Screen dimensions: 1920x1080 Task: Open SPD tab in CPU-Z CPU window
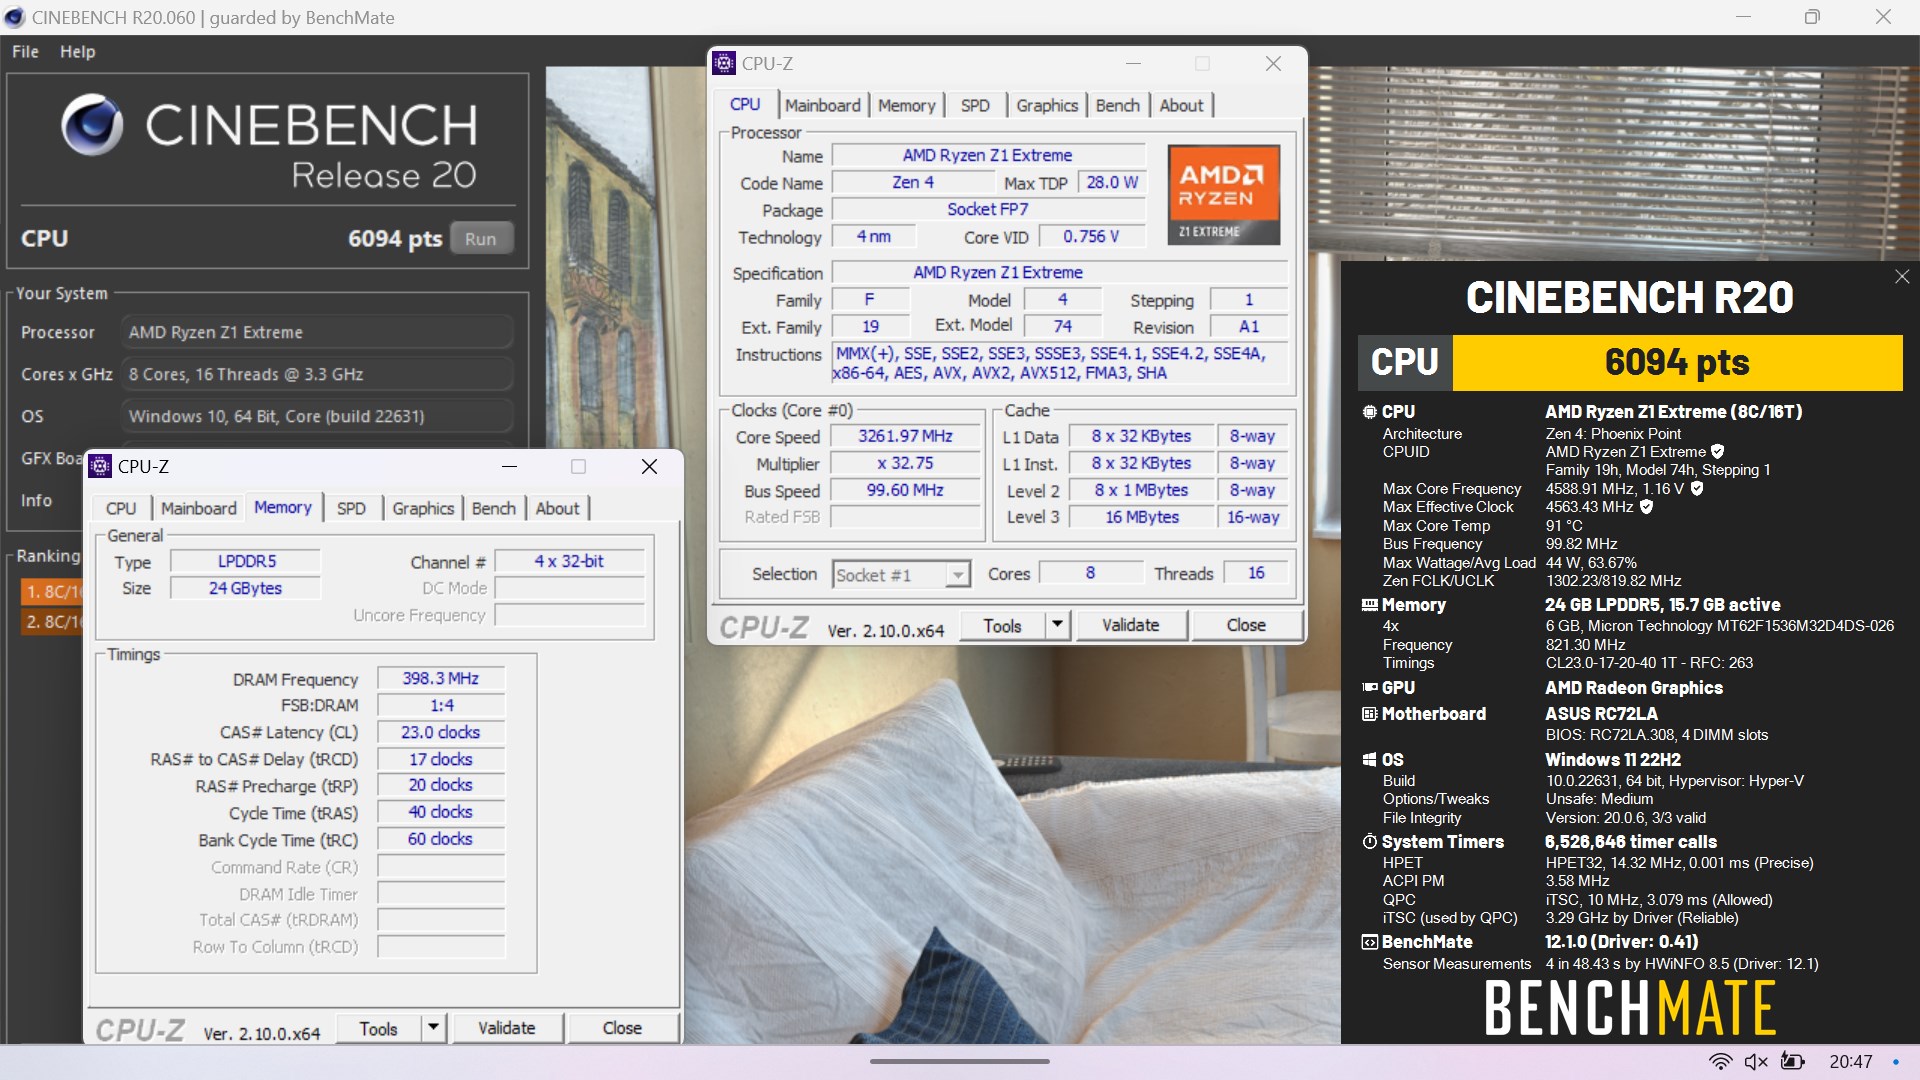[x=975, y=106]
